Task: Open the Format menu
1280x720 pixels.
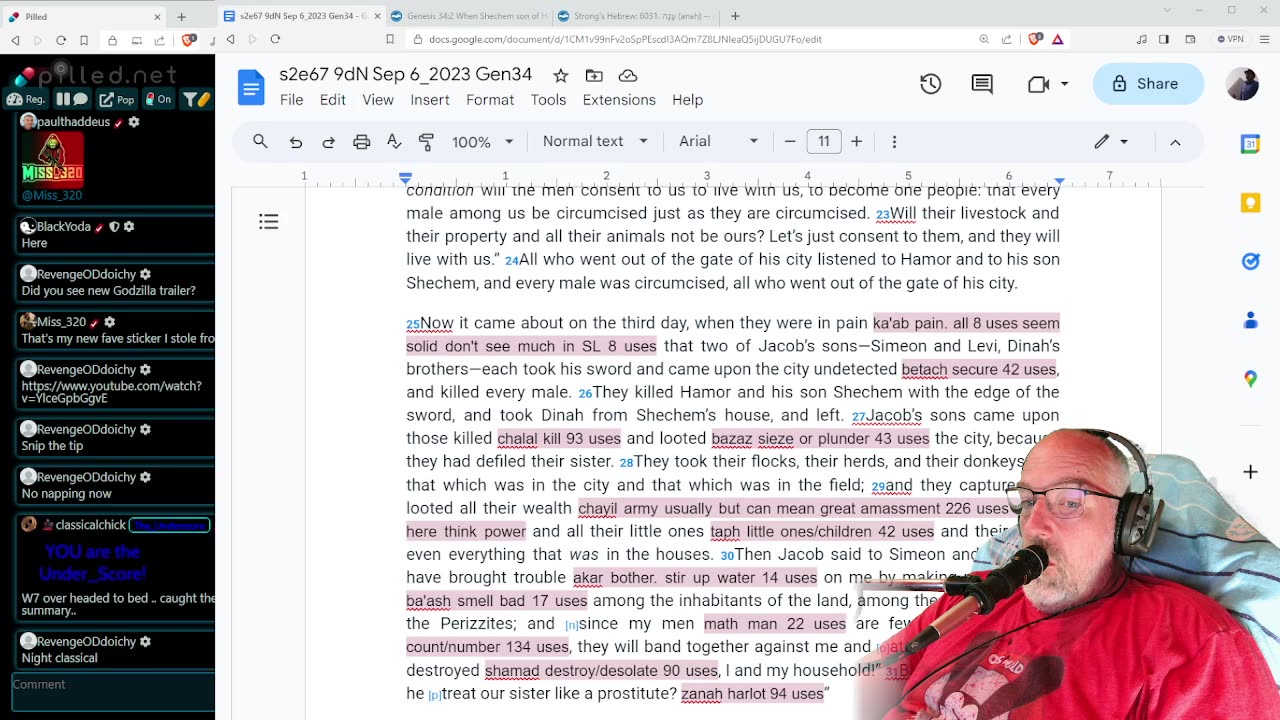Action: pyautogui.click(x=490, y=100)
